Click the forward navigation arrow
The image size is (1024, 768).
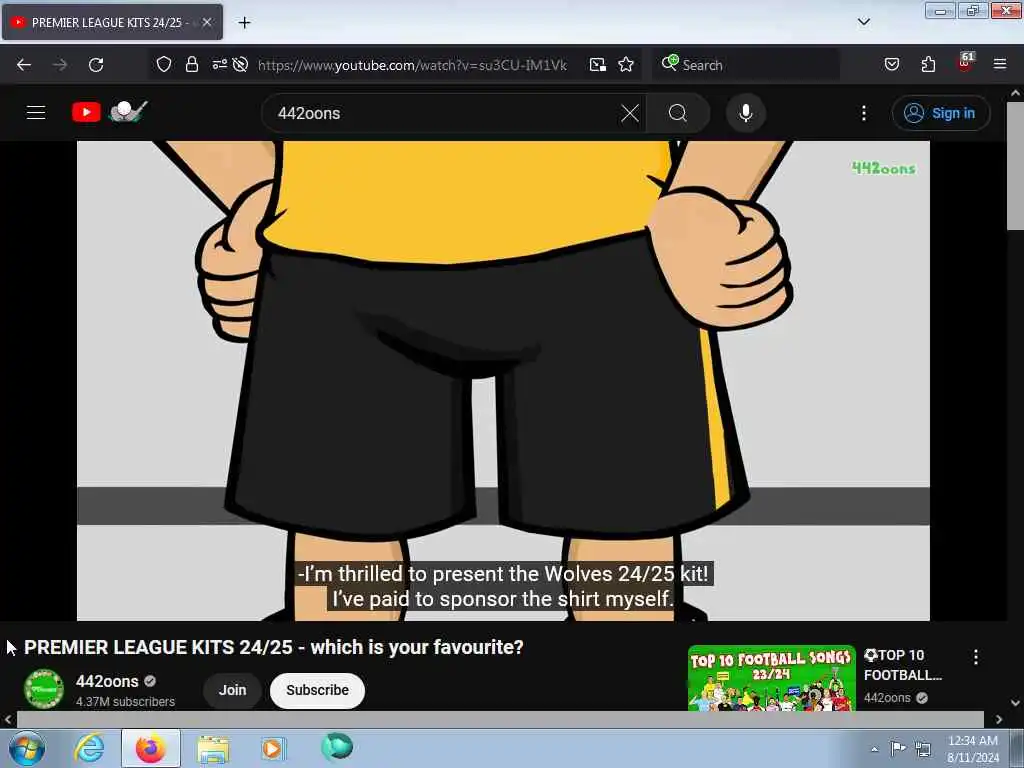60,65
